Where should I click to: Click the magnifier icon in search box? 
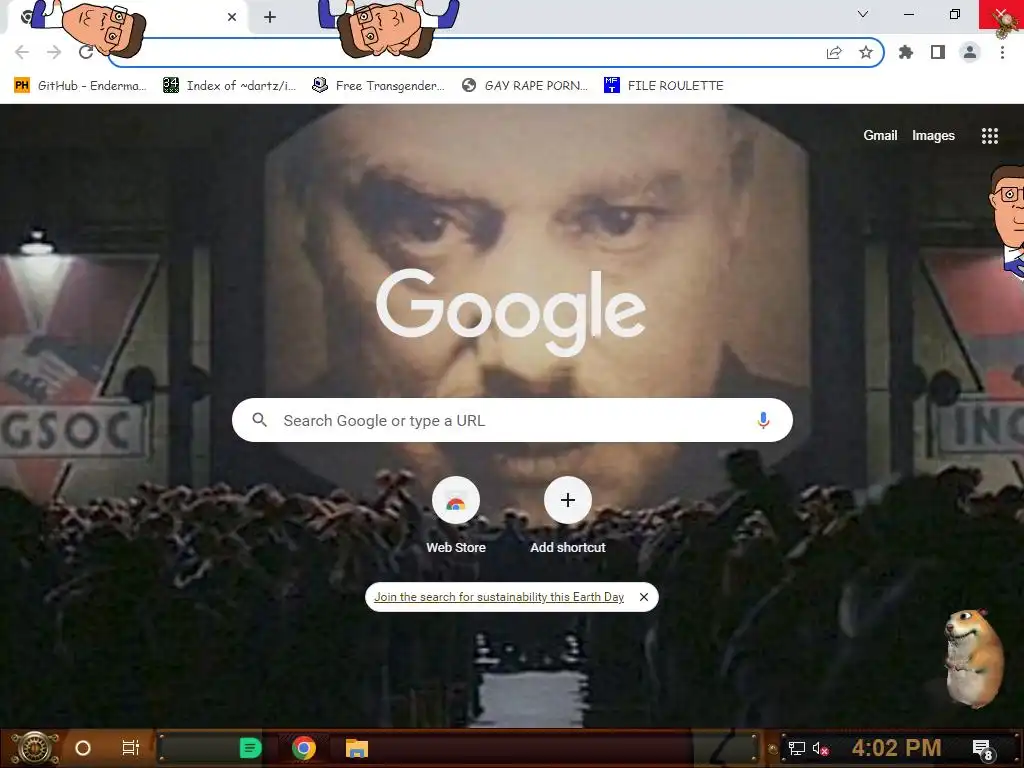click(x=259, y=420)
